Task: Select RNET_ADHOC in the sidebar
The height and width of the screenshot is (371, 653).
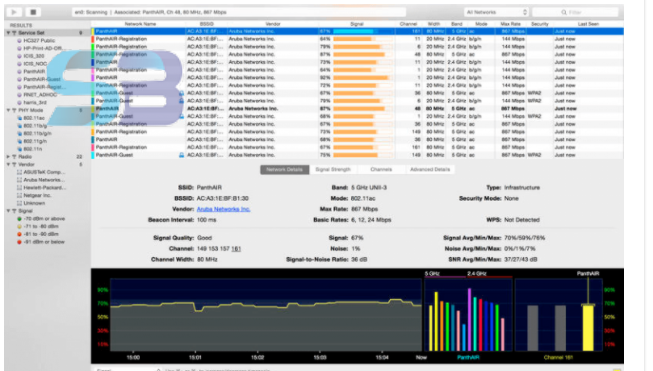Action: [40, 95]
